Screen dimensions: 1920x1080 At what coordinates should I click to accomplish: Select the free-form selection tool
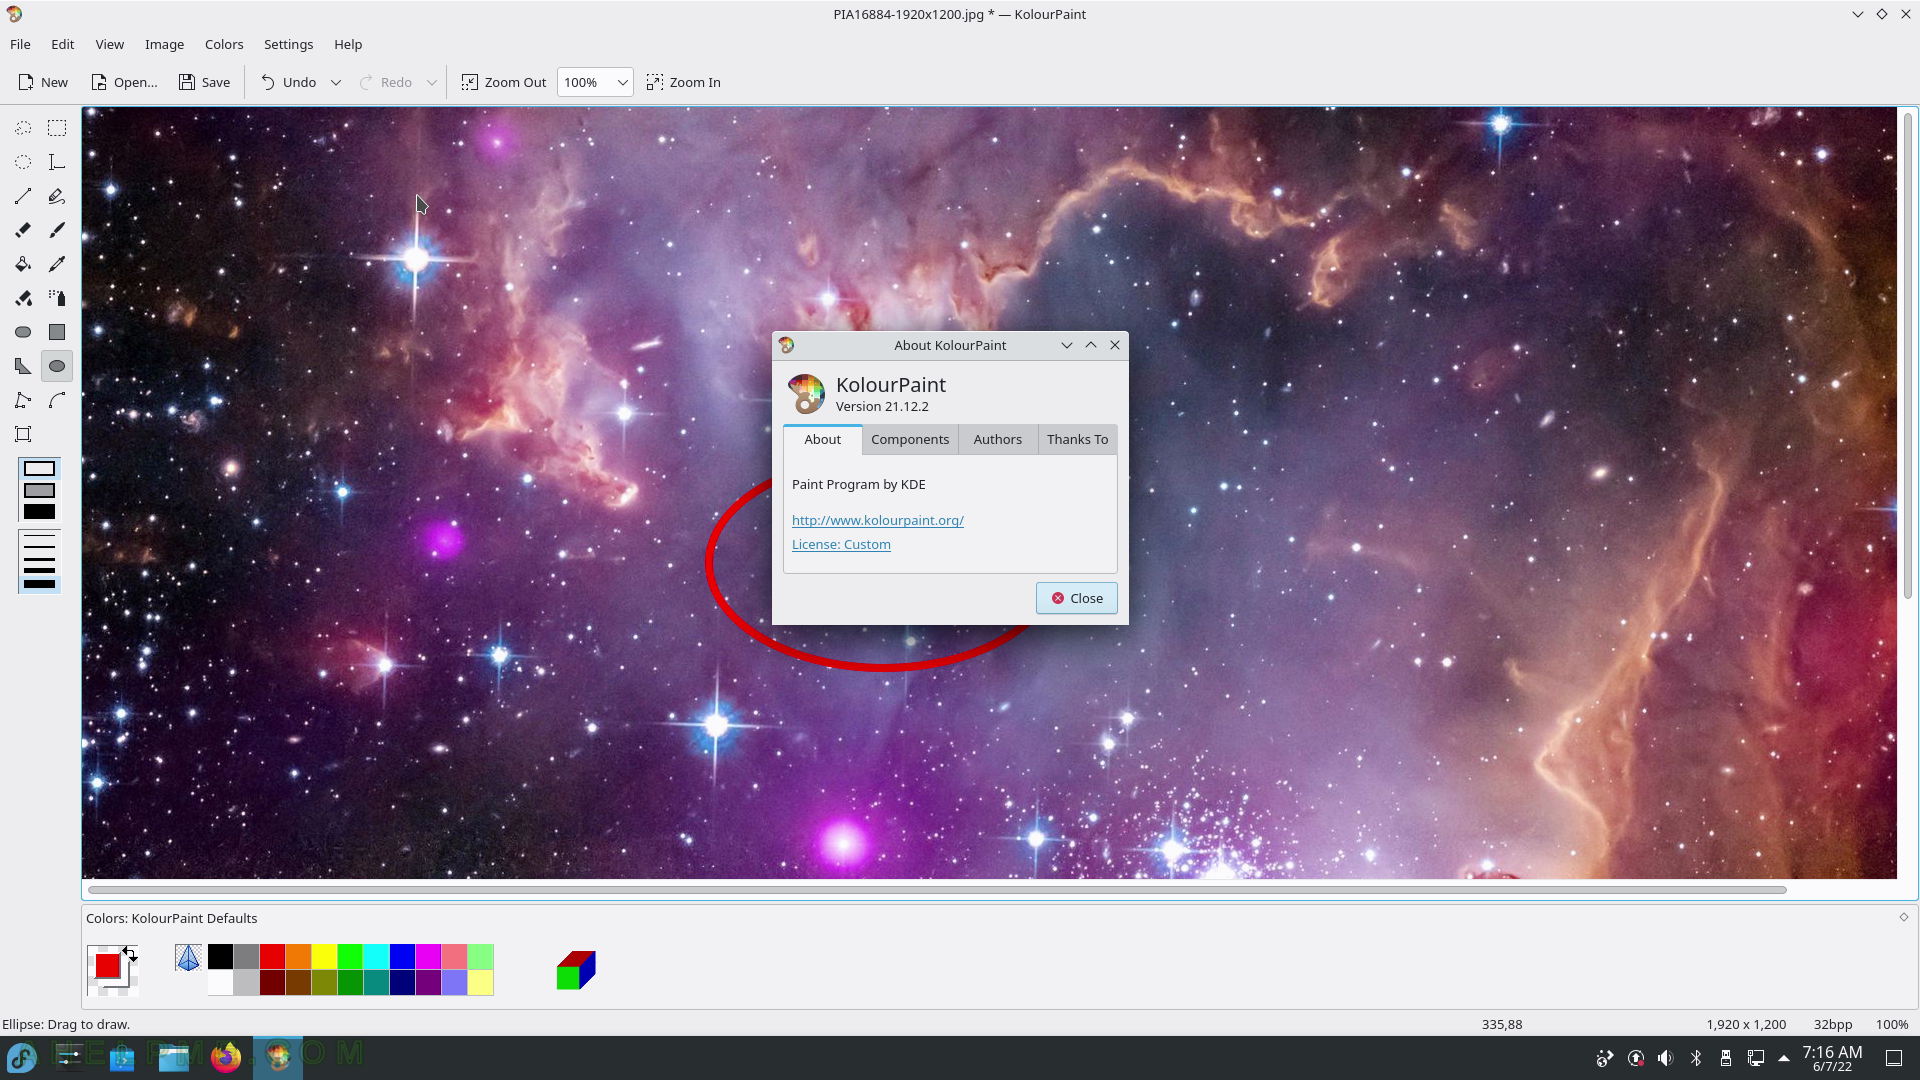[23, 128]
